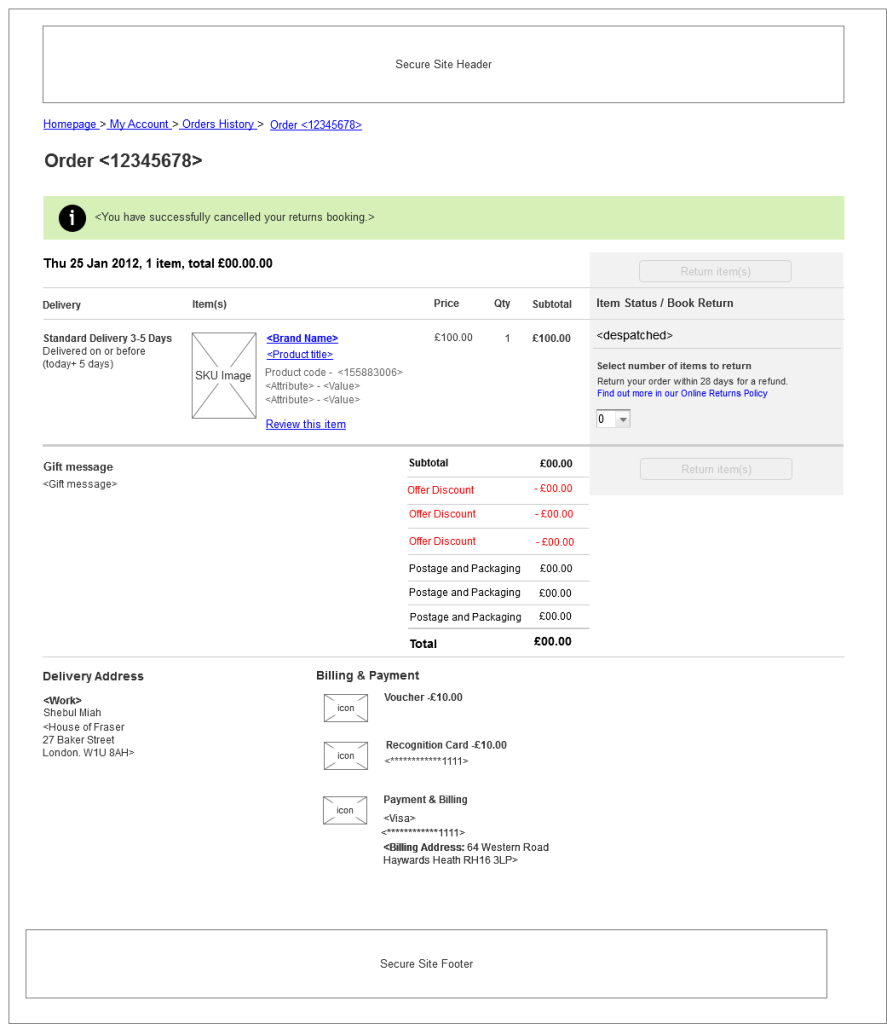Screen dimensions: 887x1024
Task: Click the info icon in the green banner
Action: coord(71,217)
